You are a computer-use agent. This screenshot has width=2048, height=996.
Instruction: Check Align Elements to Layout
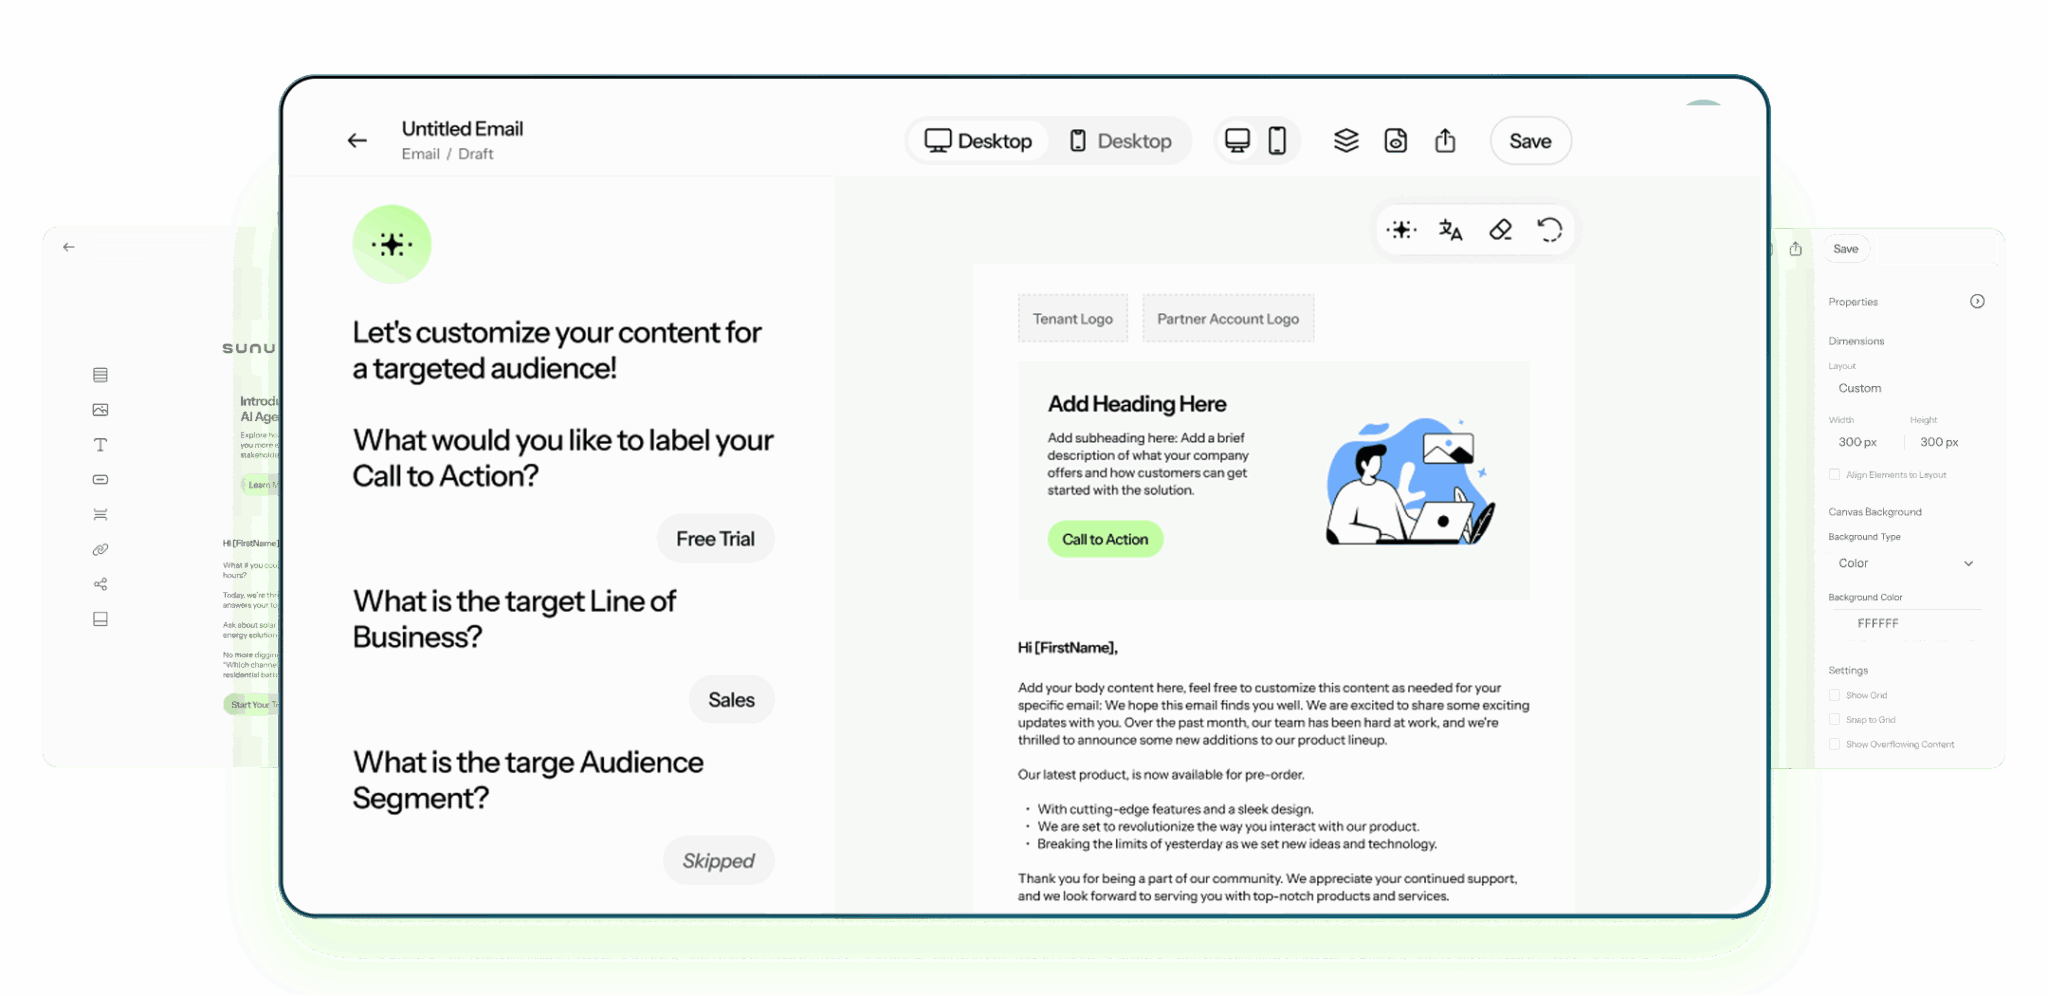point(1835,474)
